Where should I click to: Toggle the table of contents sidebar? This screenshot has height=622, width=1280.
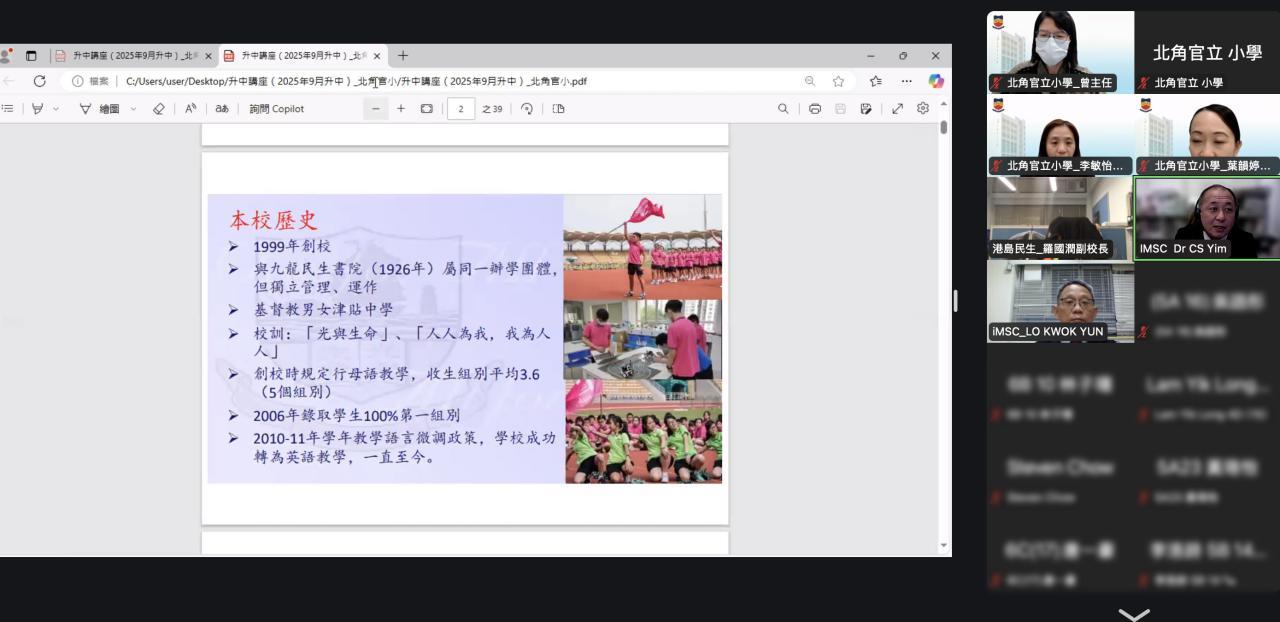click(8, 109)
